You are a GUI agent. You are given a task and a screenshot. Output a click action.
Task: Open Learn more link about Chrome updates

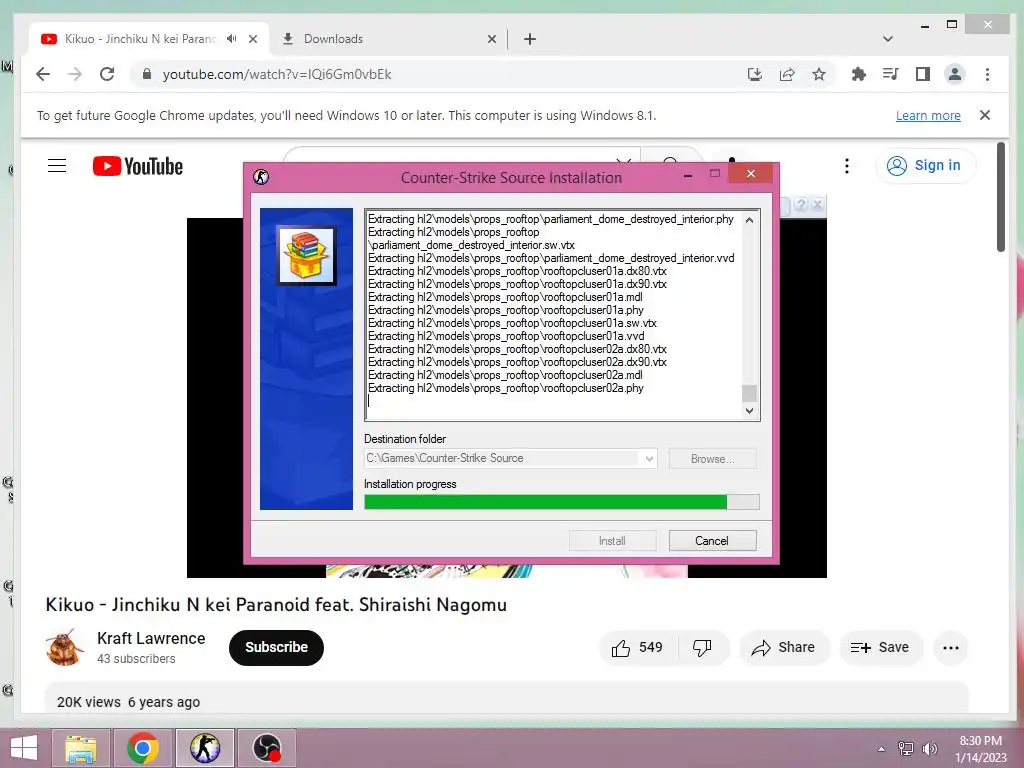pyautogui.click(x=928, y=116)
